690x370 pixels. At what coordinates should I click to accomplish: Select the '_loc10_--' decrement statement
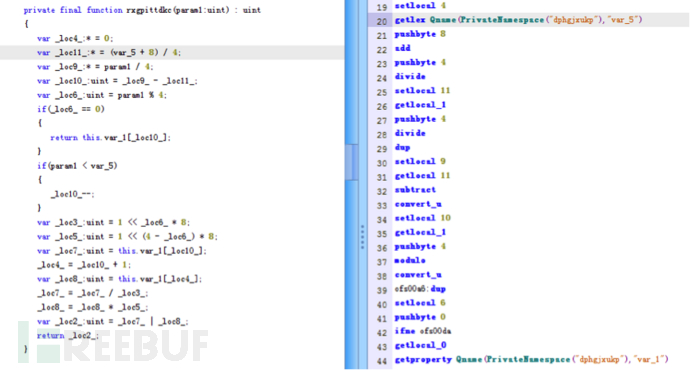73,194
